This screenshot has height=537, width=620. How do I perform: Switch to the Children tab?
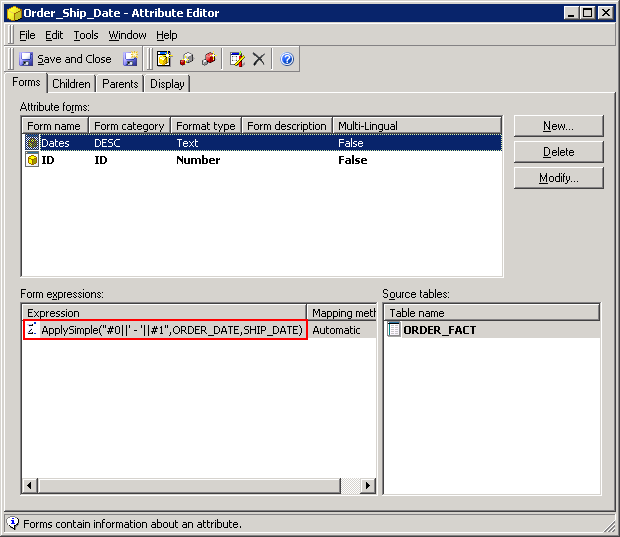[x=72, y=84]
